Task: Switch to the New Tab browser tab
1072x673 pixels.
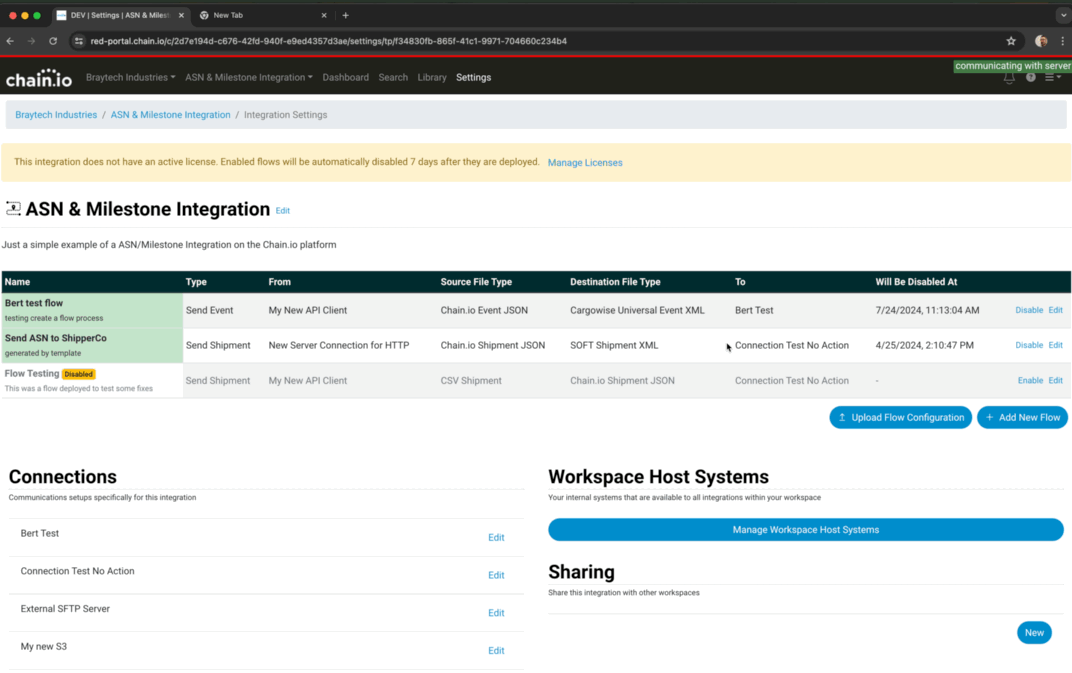Action: [x=263, y=15]
